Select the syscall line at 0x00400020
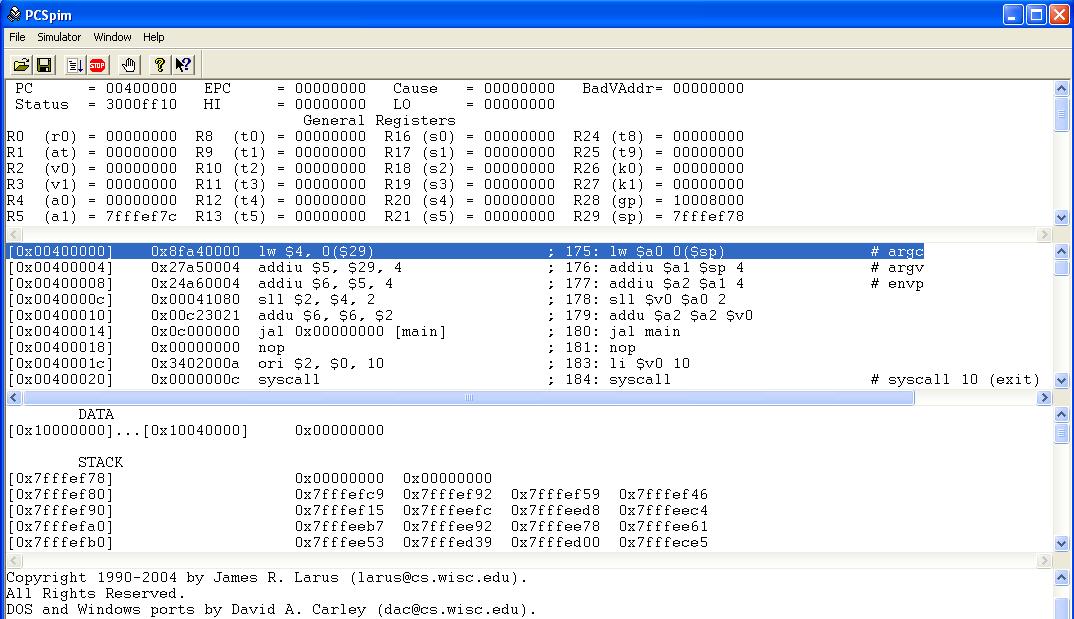 point(523,379)
